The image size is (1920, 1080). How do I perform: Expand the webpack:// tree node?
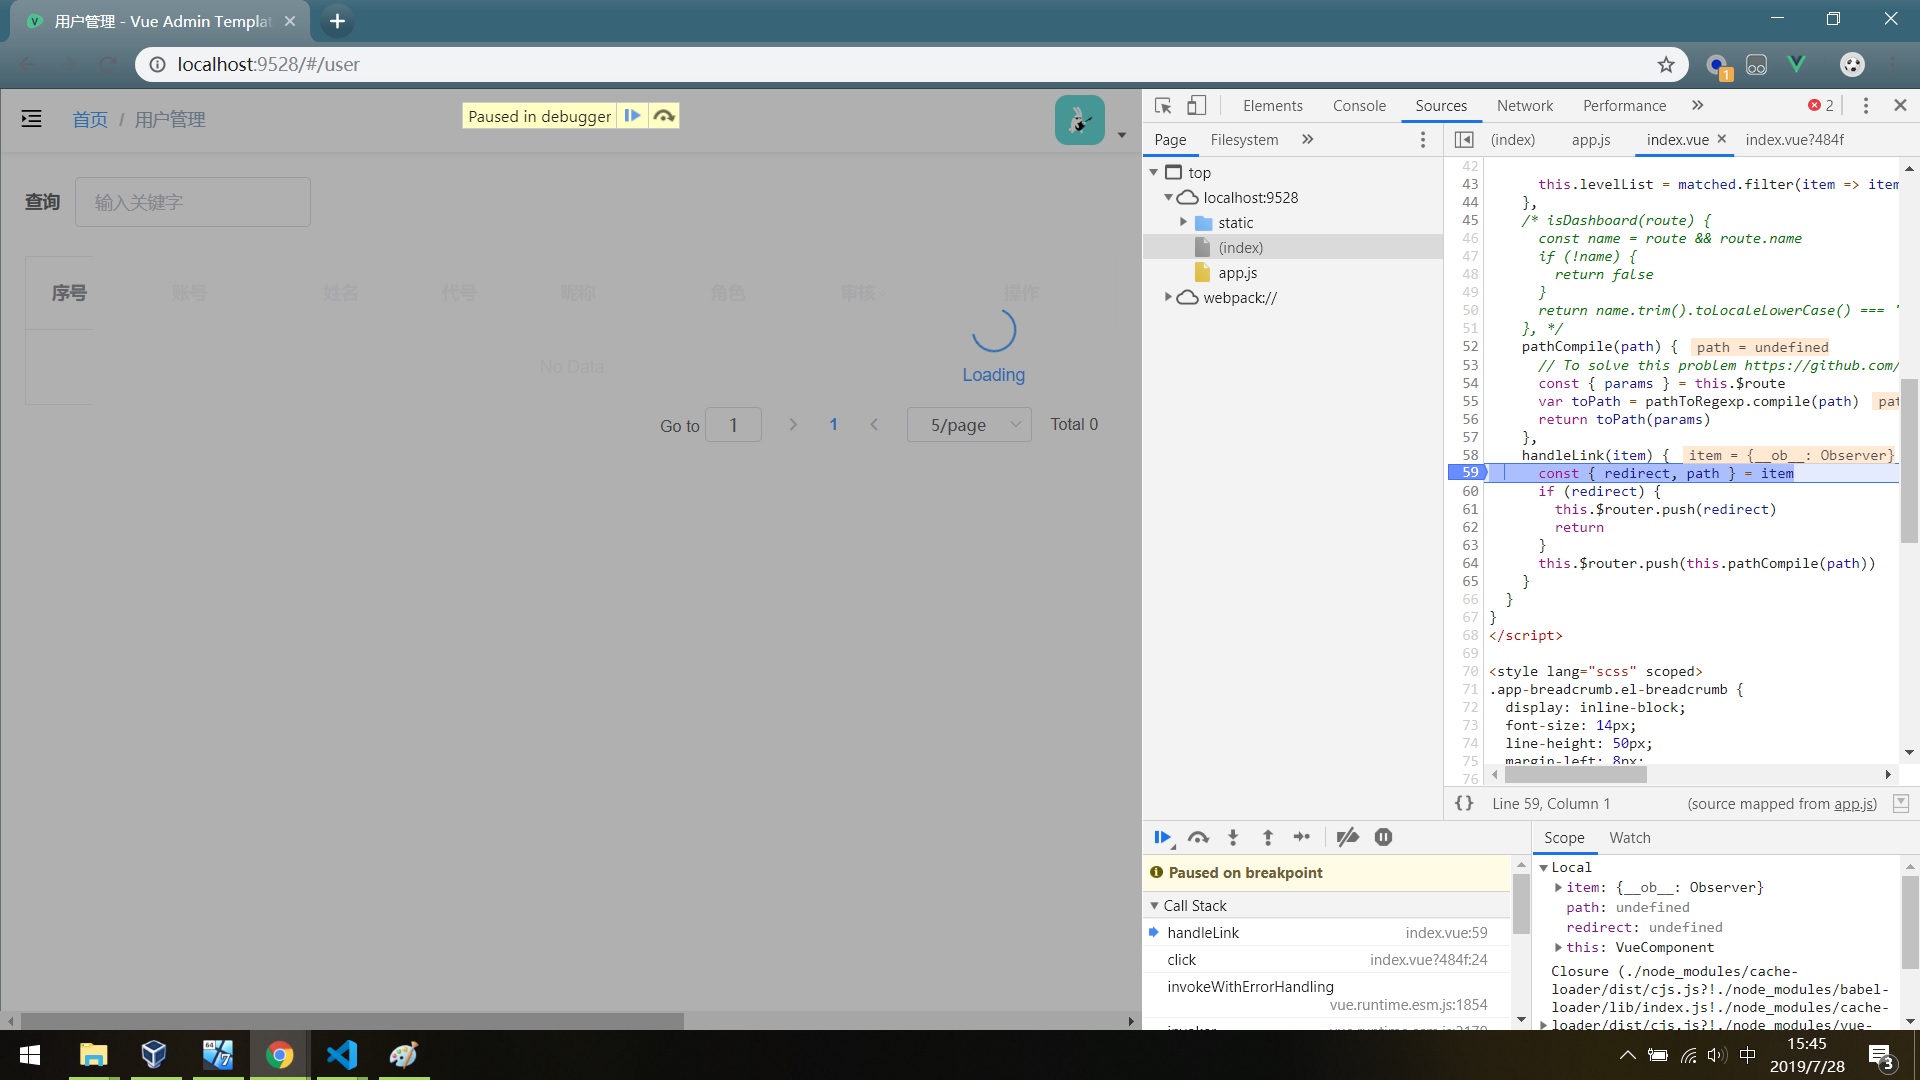pos(1168,298)
